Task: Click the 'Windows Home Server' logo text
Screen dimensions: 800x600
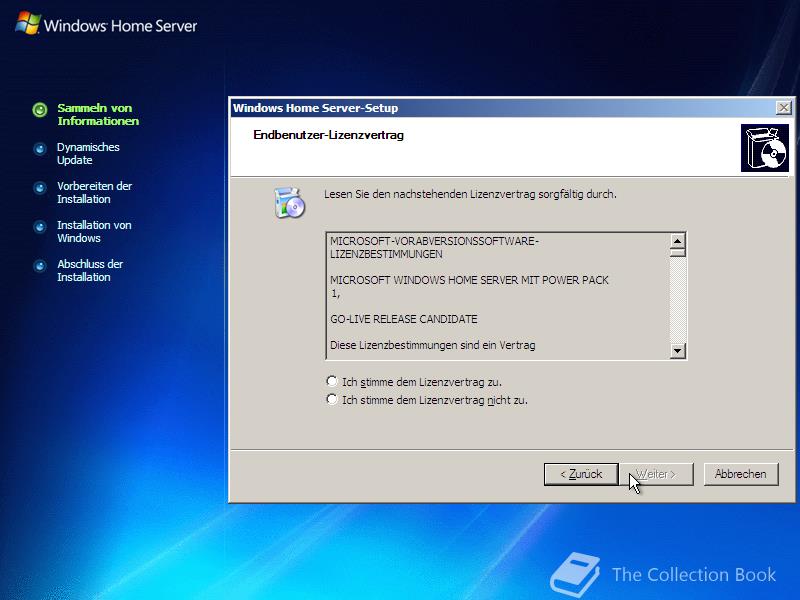Action: [120, 26]
